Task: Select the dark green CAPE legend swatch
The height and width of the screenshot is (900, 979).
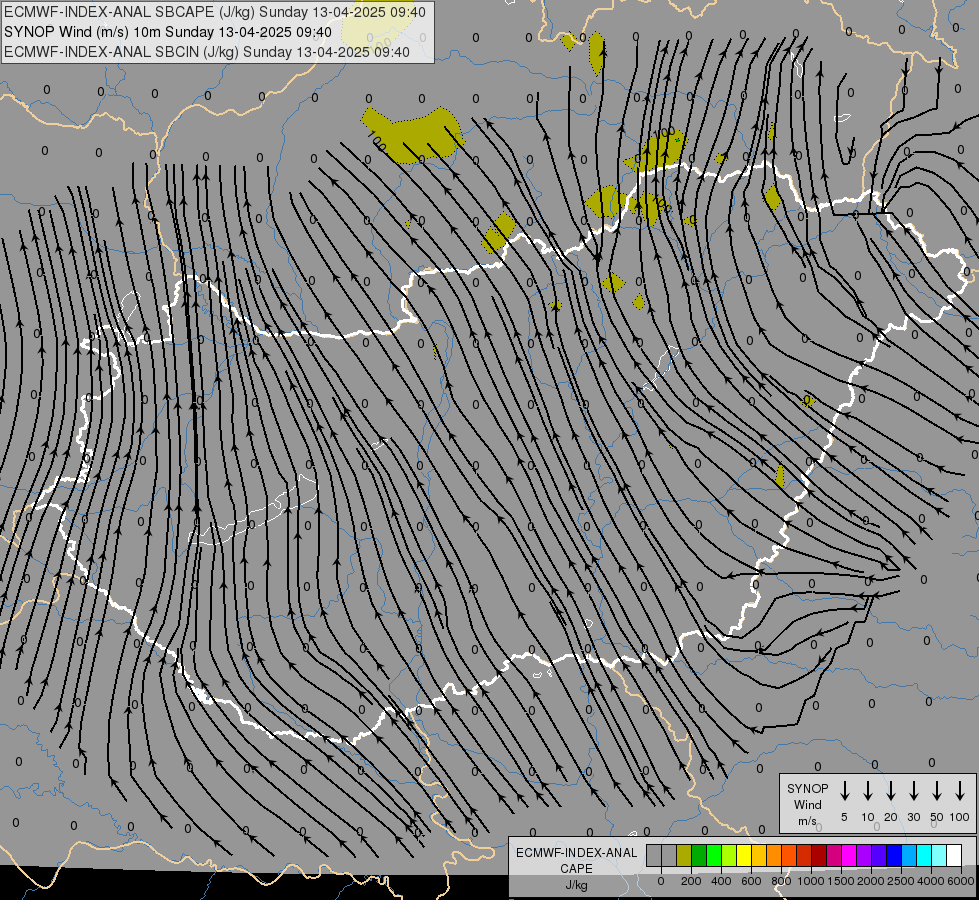Action: (x=699, y=856)
